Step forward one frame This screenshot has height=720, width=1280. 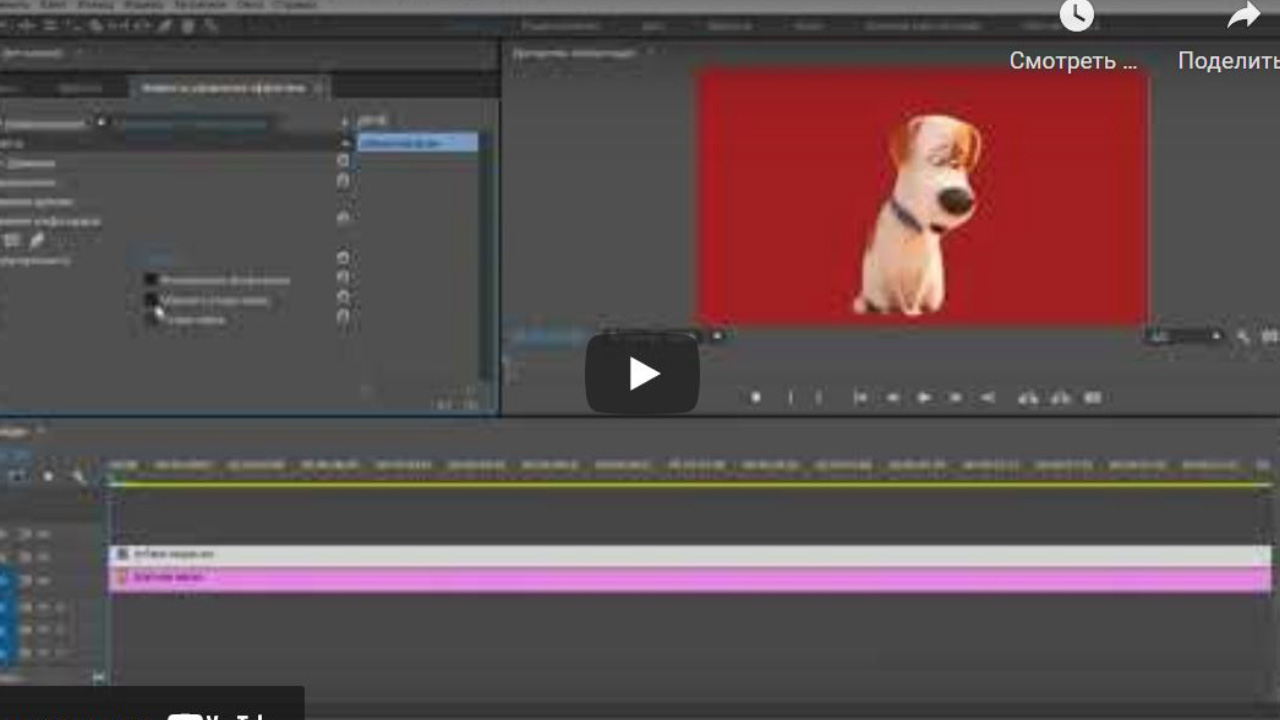point(956,398)
